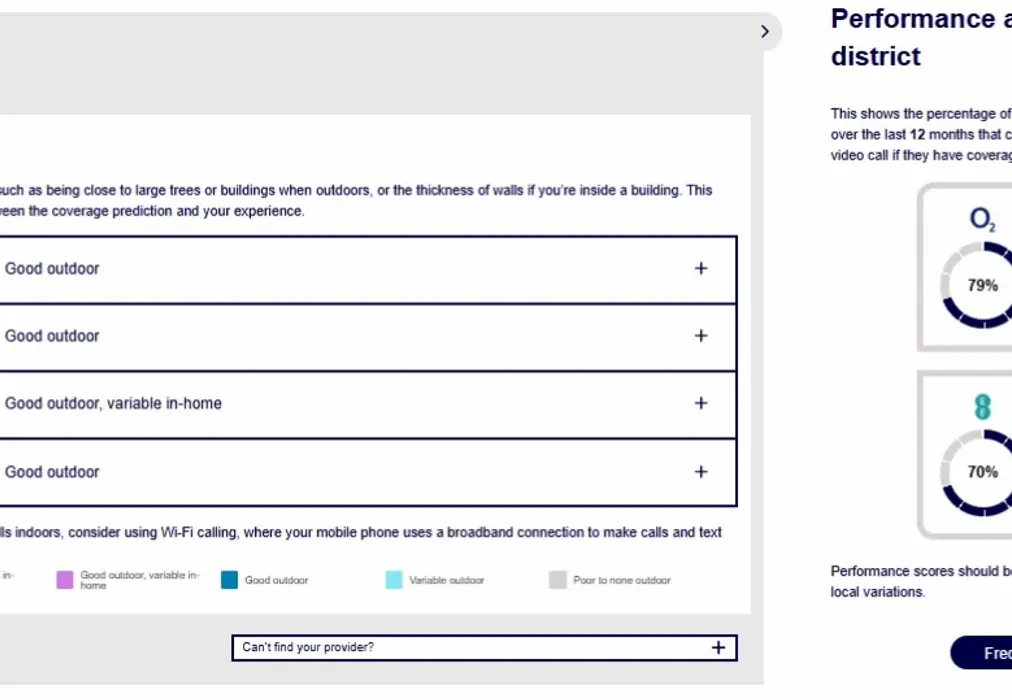This screenshot has width=1012, height=700.
Task: Expand Good outdoor, variable in-home row
Action: click(x=113, y=404)
